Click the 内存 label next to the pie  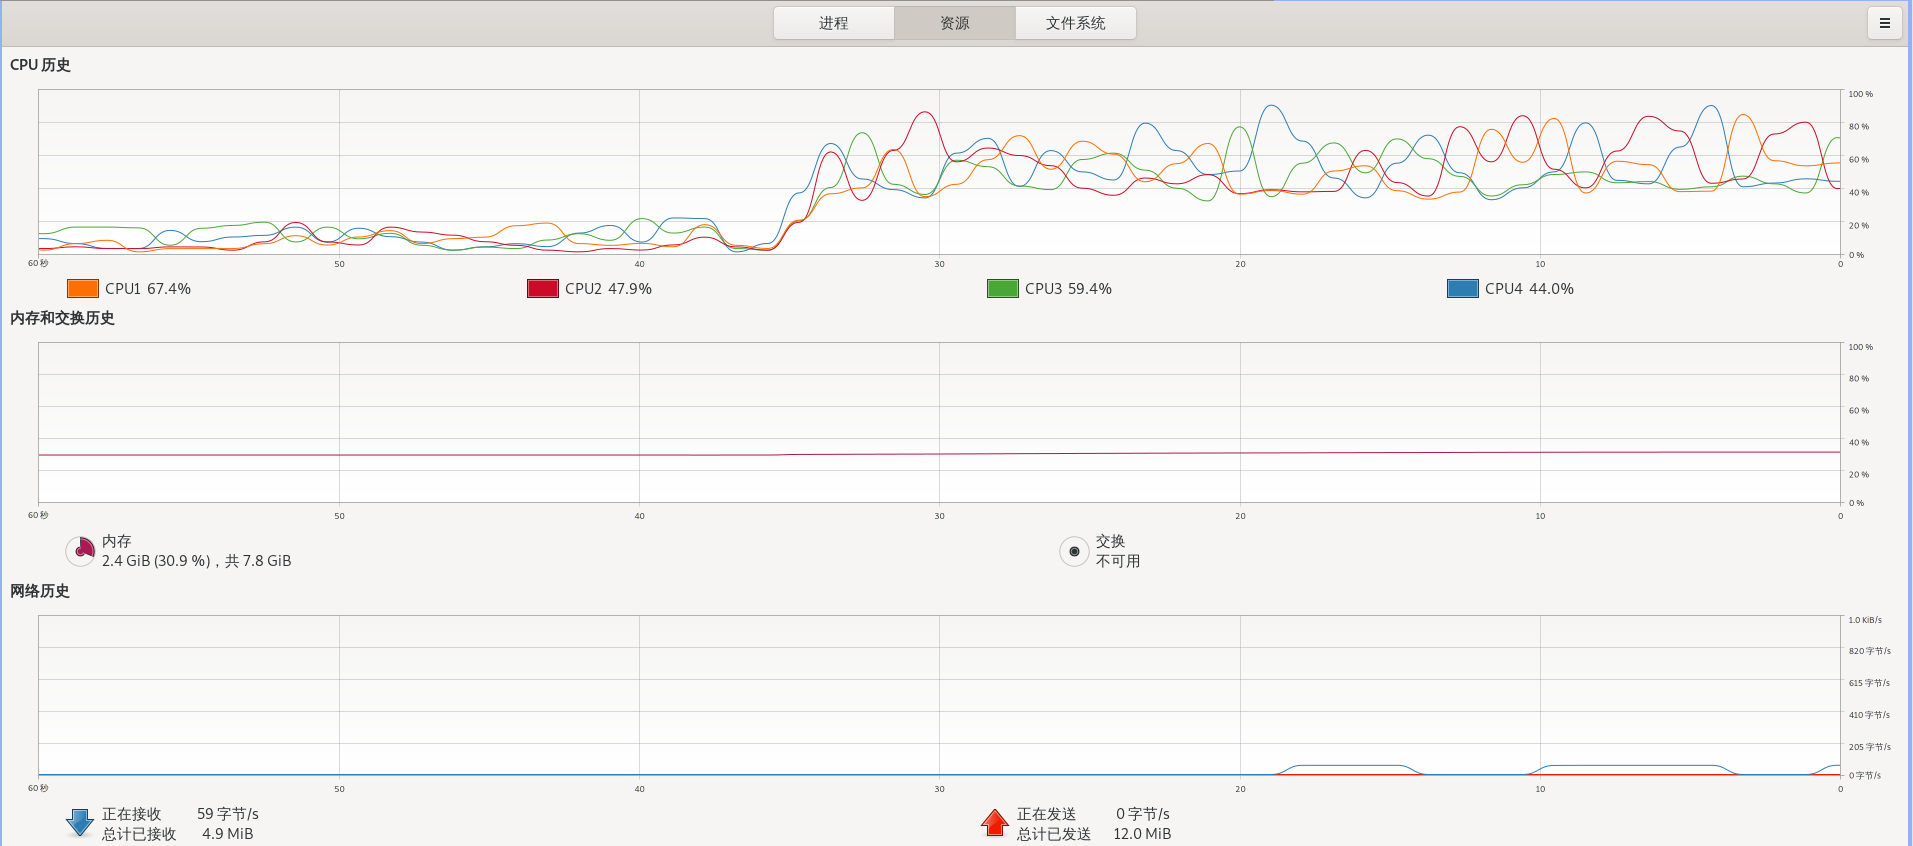[x=117, y=541]
